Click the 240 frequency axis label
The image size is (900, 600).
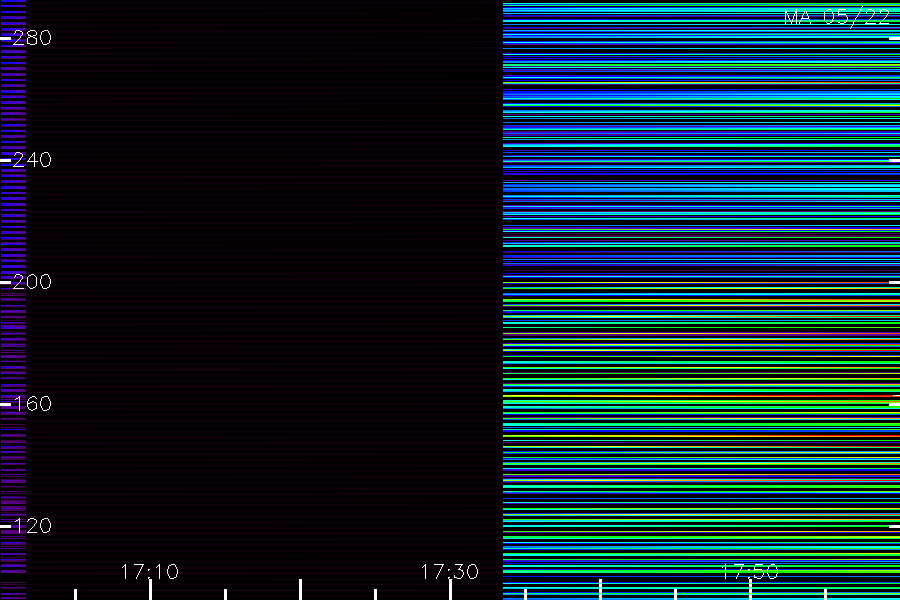click(32, 160)
